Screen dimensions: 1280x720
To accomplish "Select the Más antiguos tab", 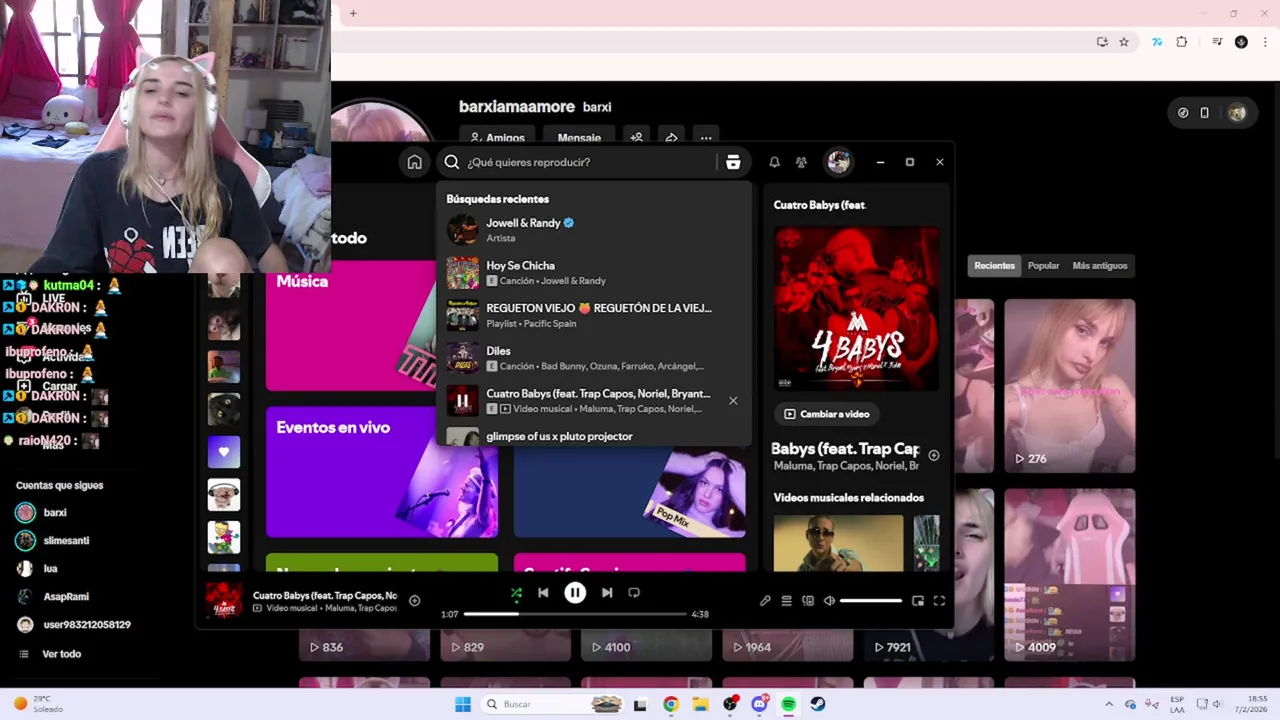I will (1099, 266).
